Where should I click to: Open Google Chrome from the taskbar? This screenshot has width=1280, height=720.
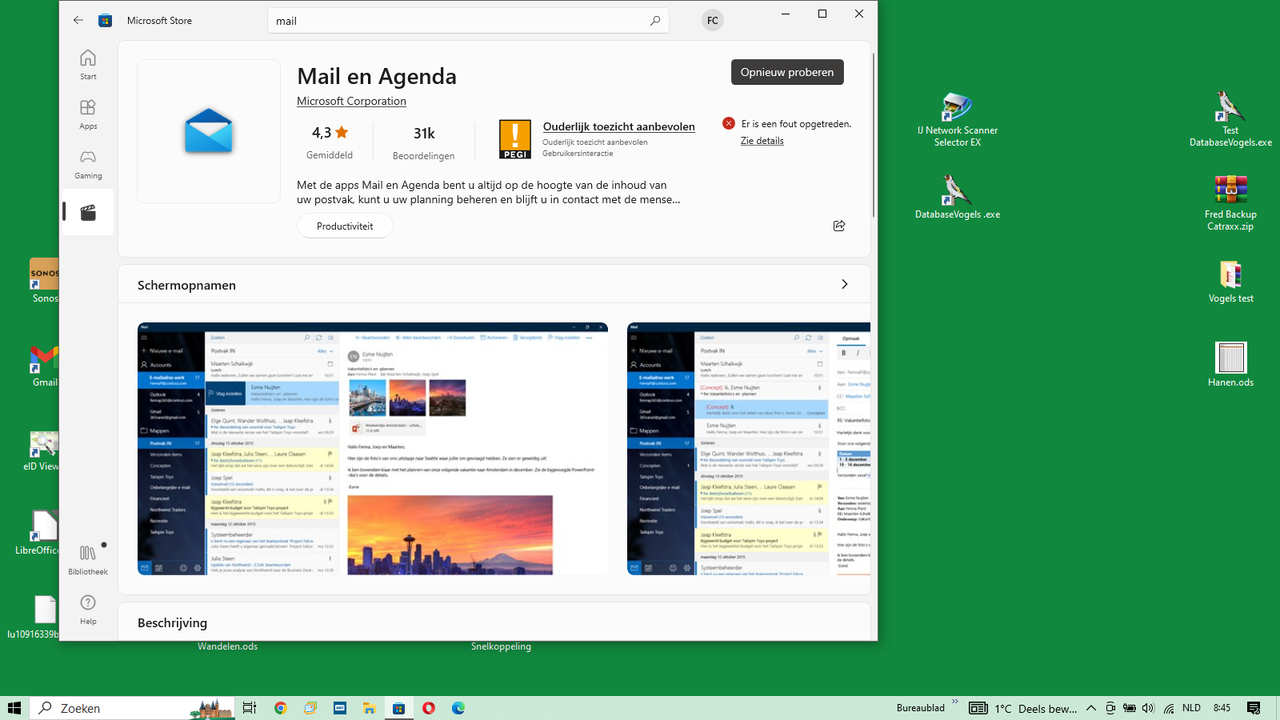point(280,708)
